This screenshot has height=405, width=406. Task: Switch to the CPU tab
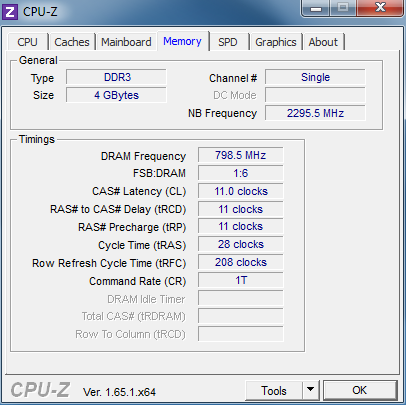28,42
